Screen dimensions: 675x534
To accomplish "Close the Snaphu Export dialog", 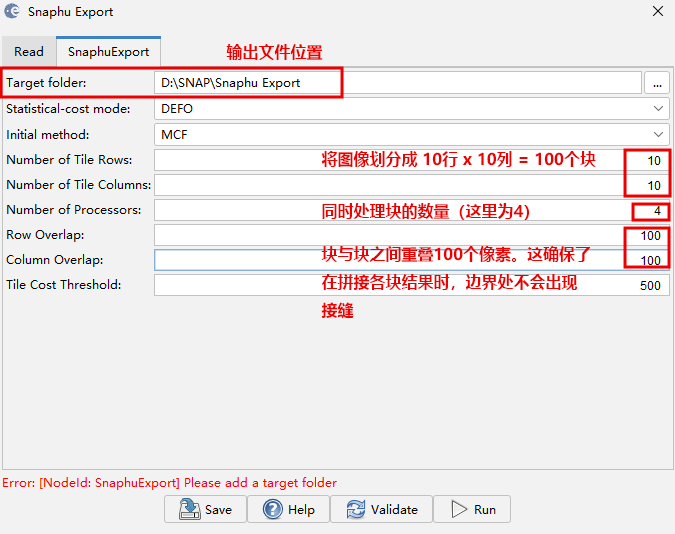I will coord(658,11).
